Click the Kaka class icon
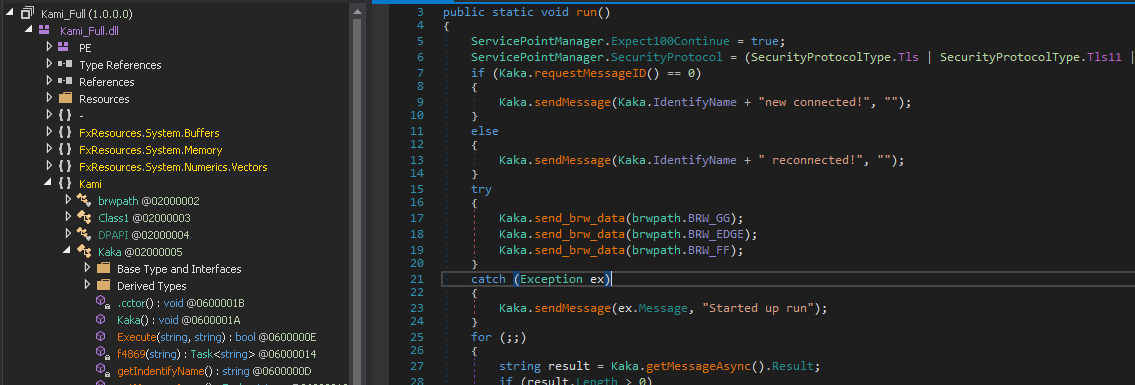This screenshot has height=385, width=1135. [84, 252]
